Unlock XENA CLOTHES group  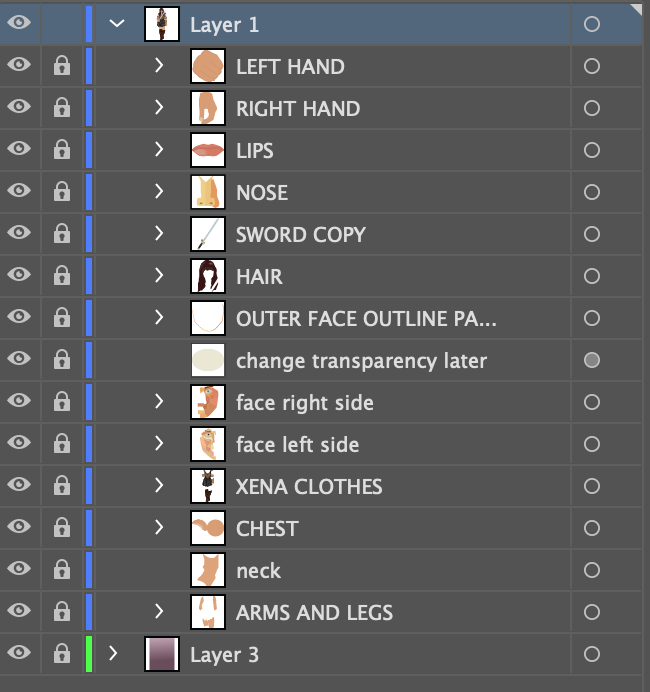(62, 485)
